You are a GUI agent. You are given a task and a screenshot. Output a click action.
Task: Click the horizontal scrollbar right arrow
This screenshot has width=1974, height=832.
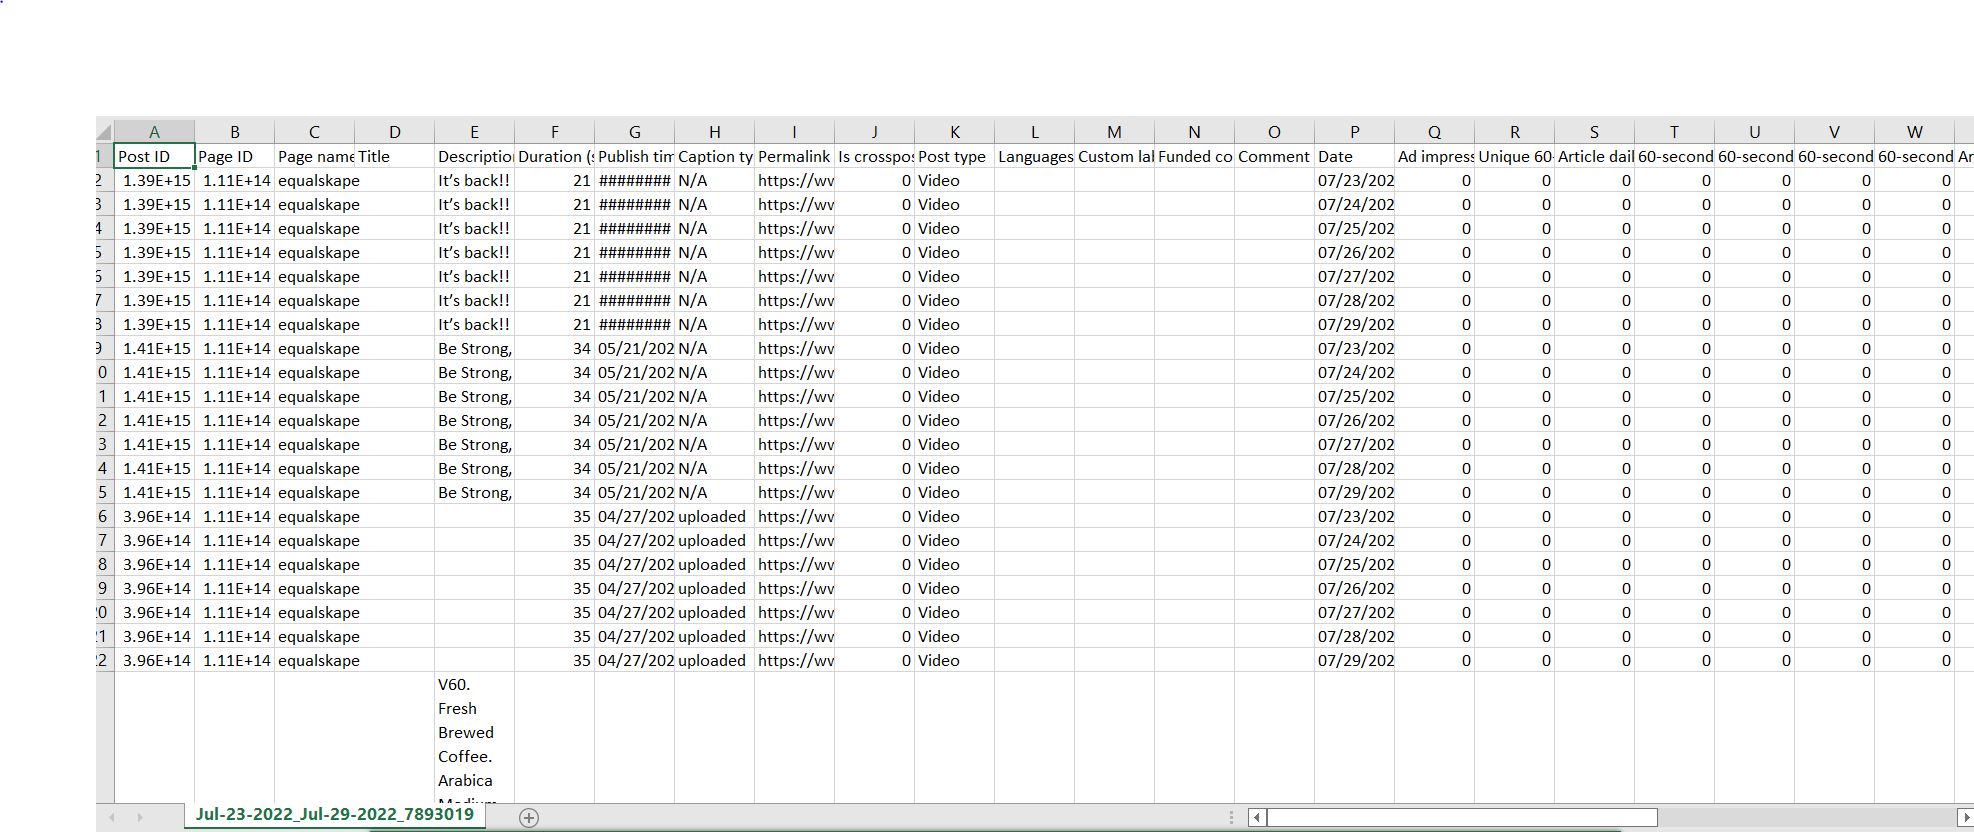click(x=1964, y=817)
